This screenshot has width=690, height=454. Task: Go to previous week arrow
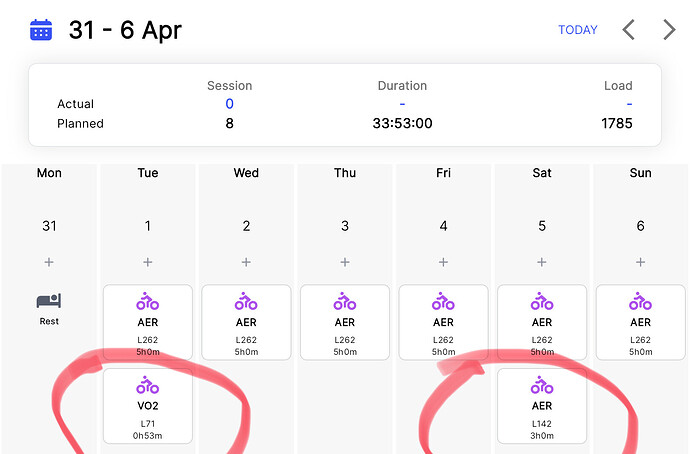point(628,30)
